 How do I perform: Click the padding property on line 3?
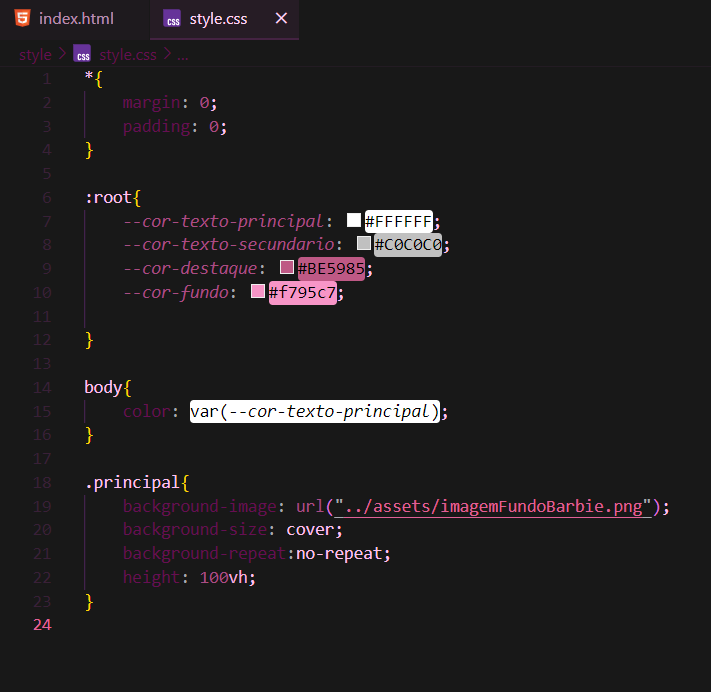point(156,127)
